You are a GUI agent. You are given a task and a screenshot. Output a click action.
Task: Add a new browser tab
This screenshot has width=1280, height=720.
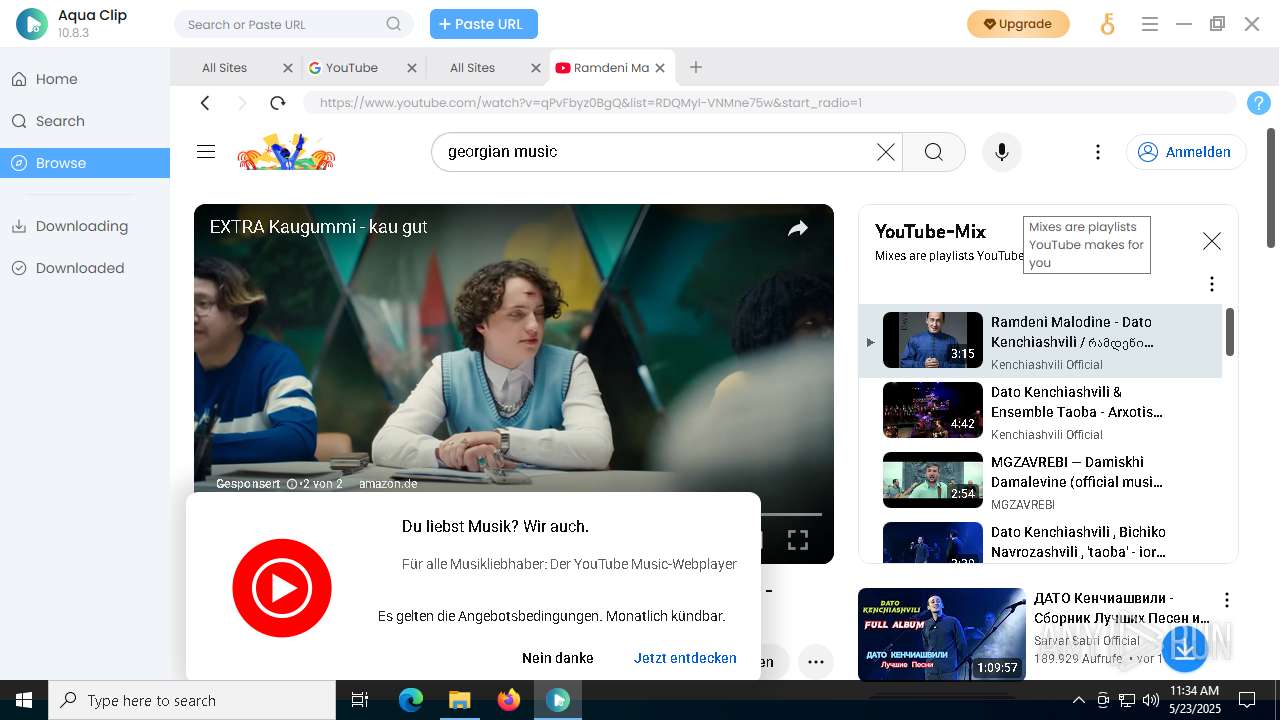click(x=696, y=67)
